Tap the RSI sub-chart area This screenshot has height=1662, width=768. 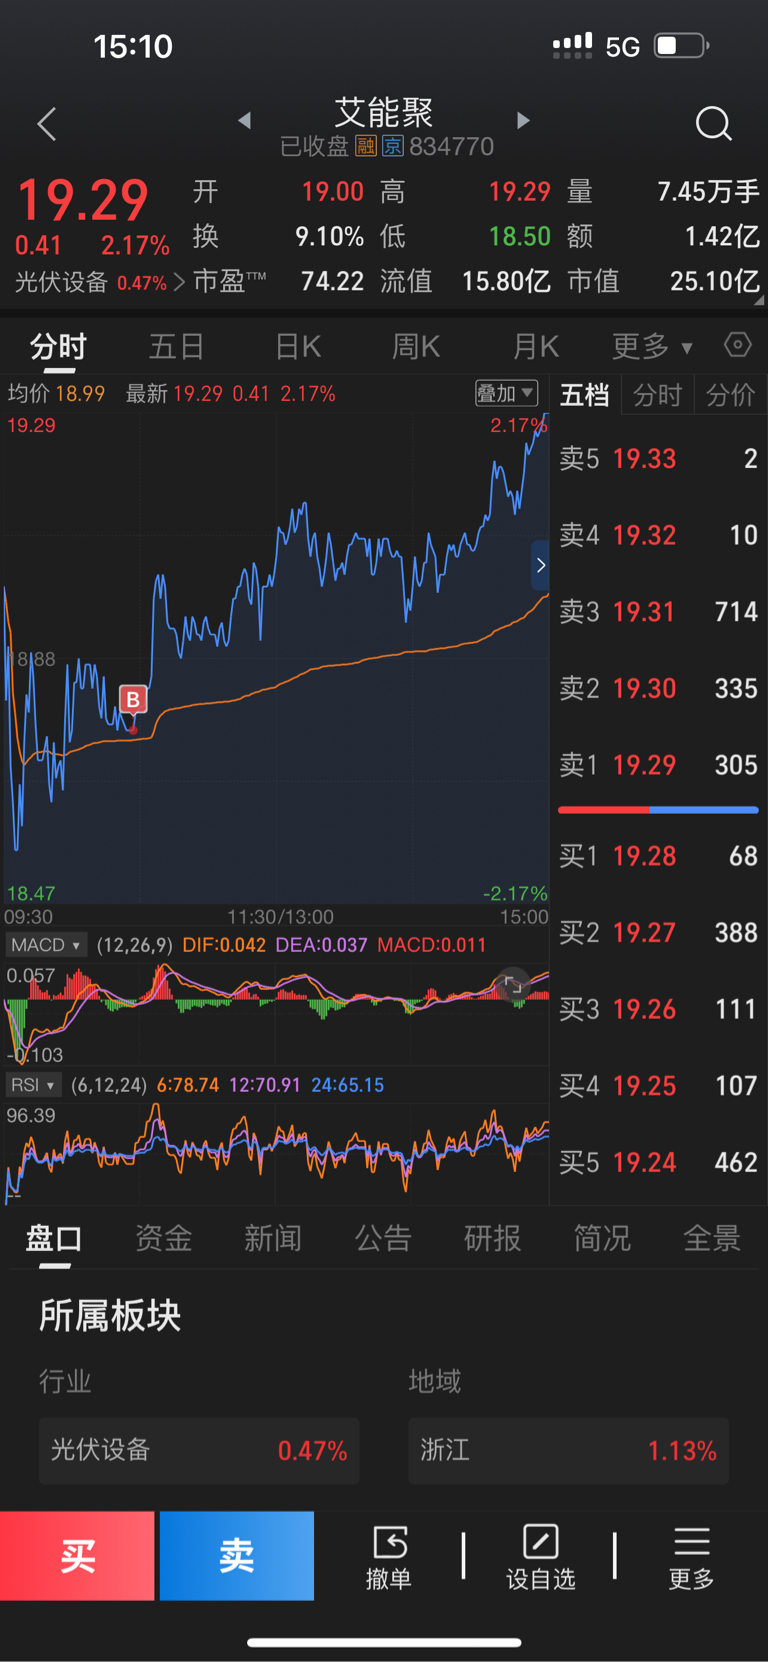276,1152
